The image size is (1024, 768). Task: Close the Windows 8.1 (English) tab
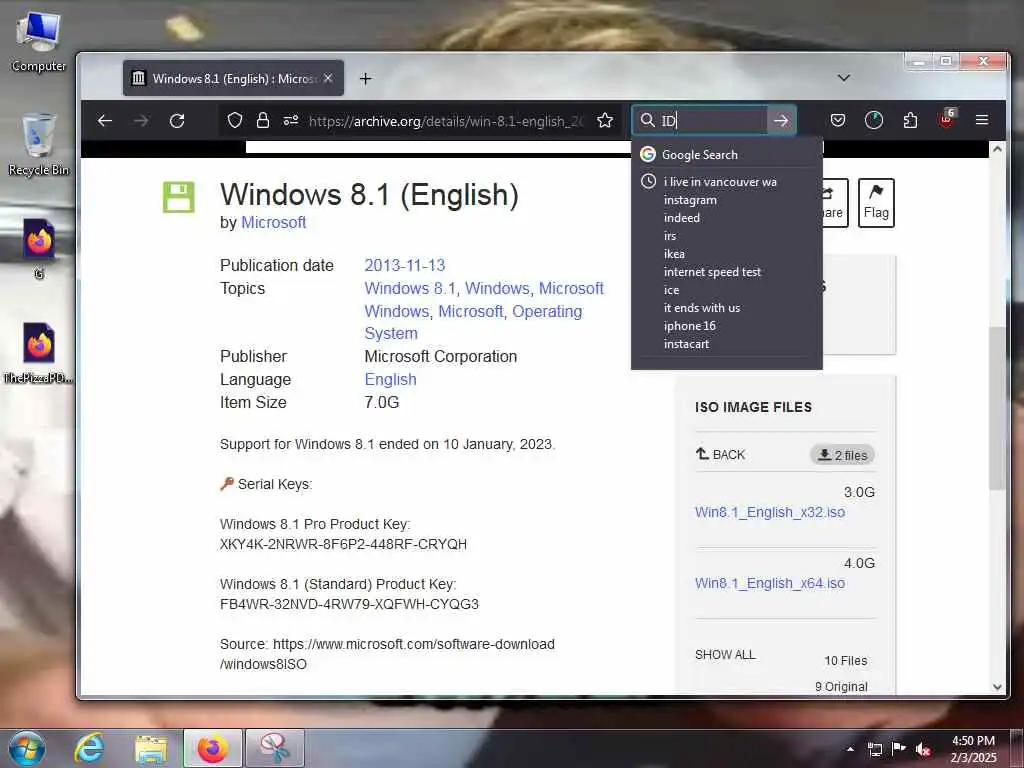(x=328, y=78)
